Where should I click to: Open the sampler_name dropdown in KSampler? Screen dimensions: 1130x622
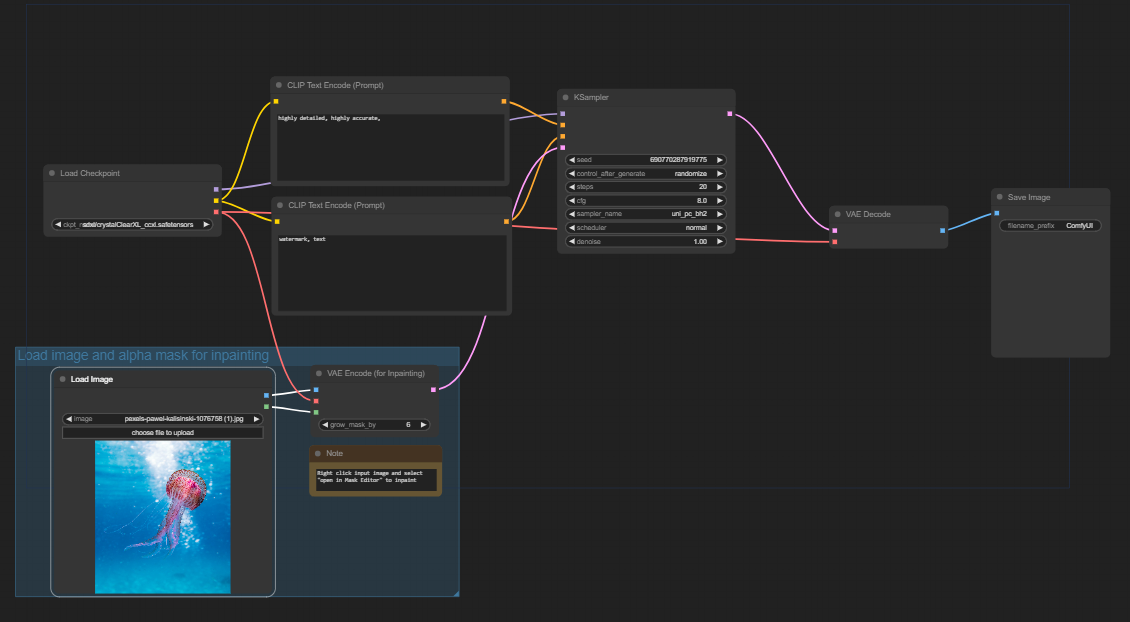(x=645, y=213)
